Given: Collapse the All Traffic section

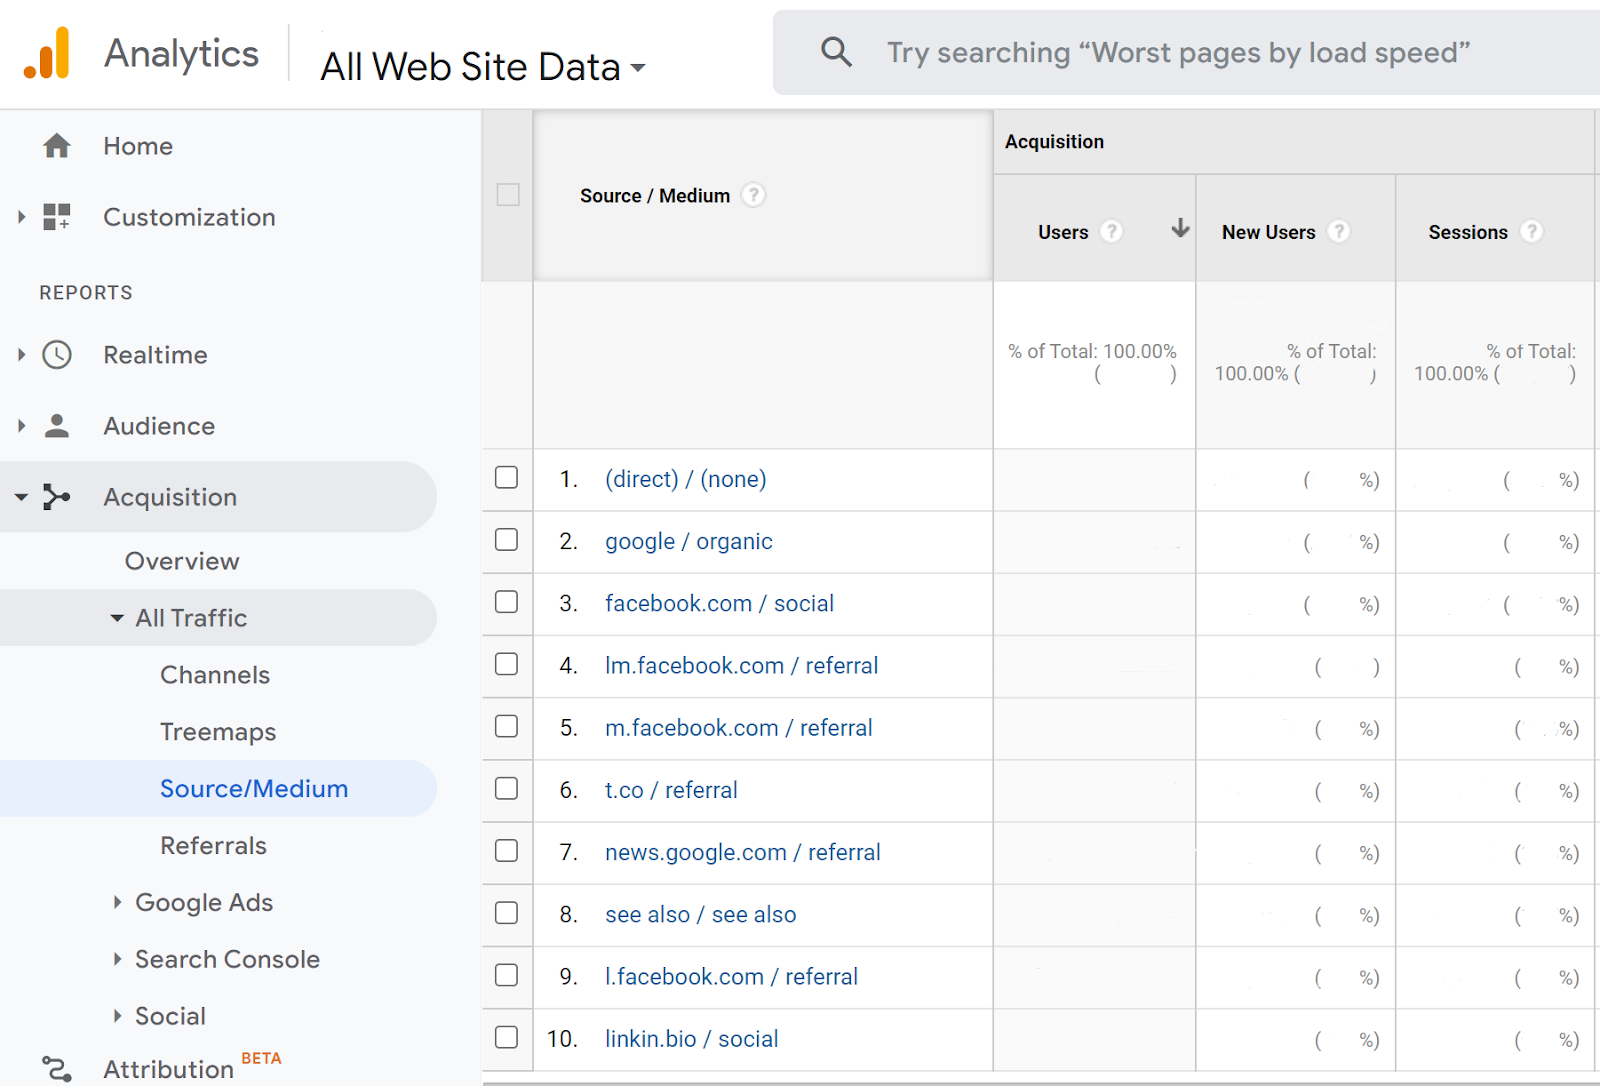Looking at the screenshot, I should pyautogui.click(x=117, y=617).
